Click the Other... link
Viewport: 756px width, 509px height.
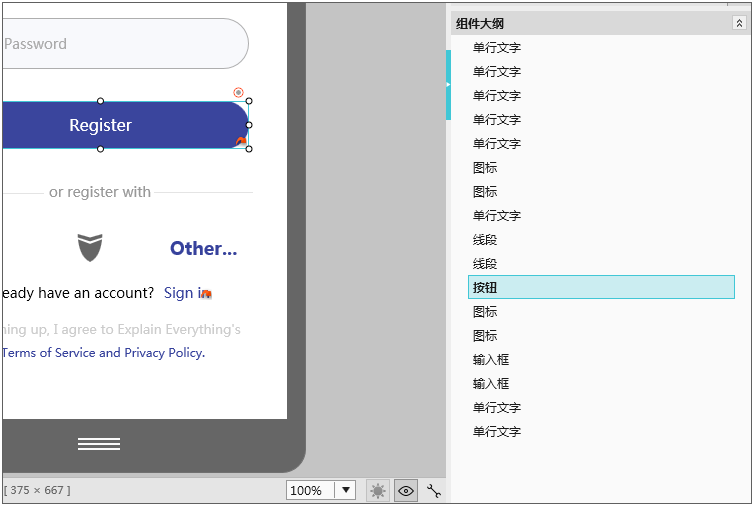point(203,249)
